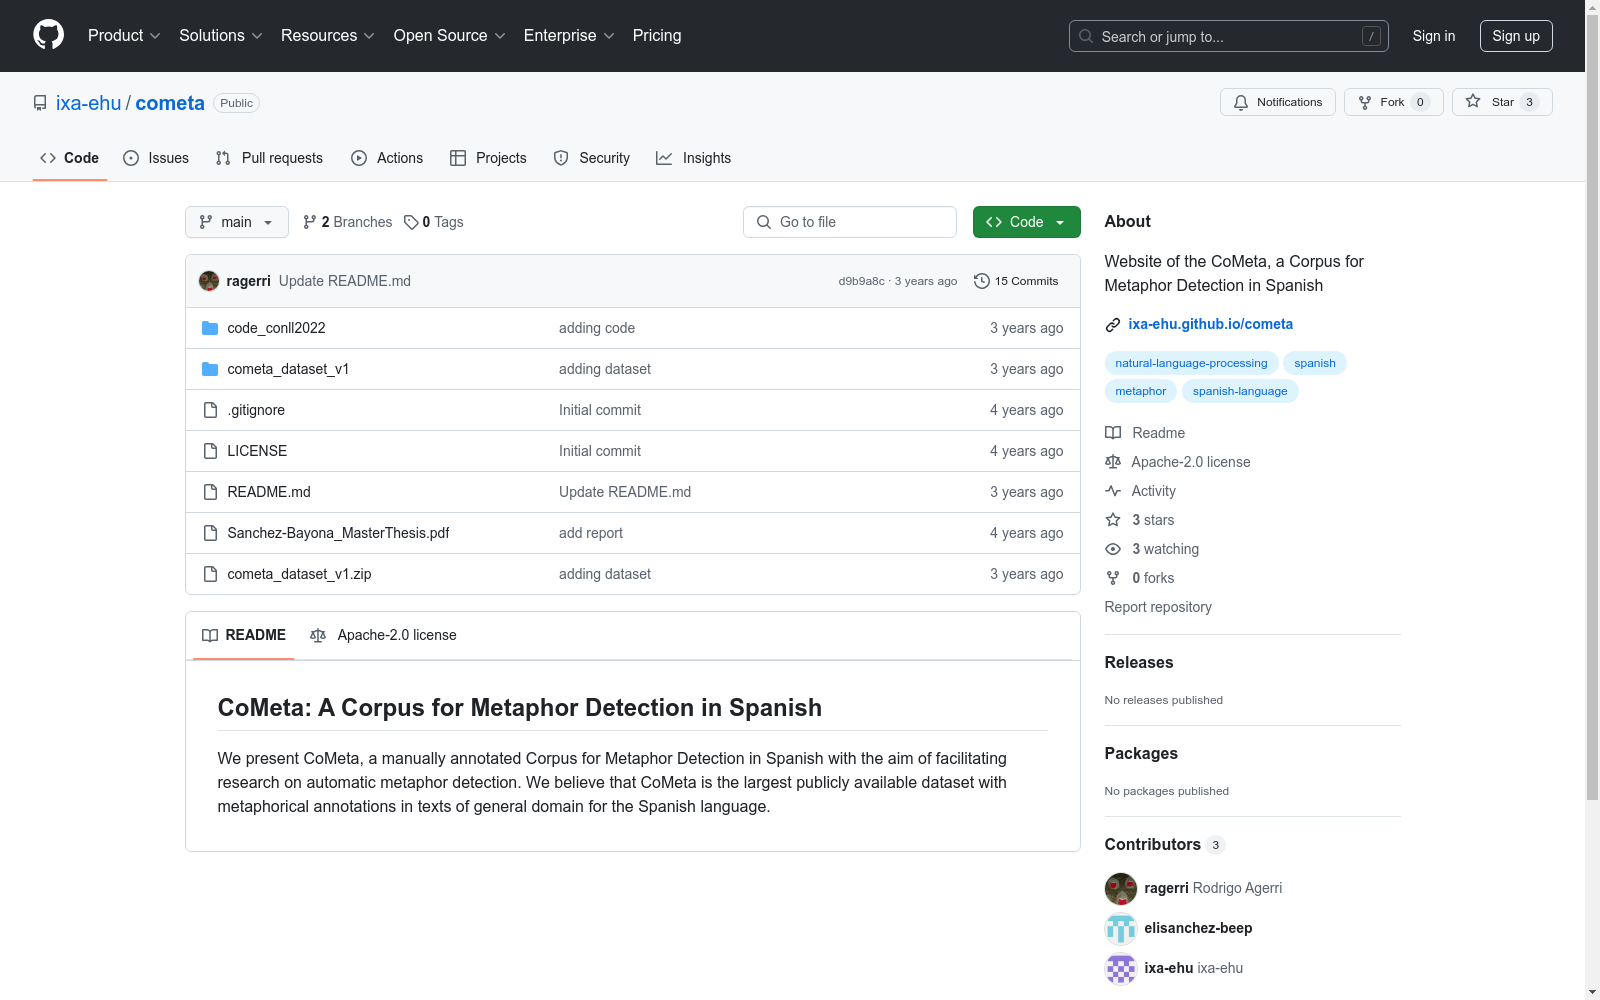
Task: Click the natural-language-processing topic tag
Action: 1191,363
